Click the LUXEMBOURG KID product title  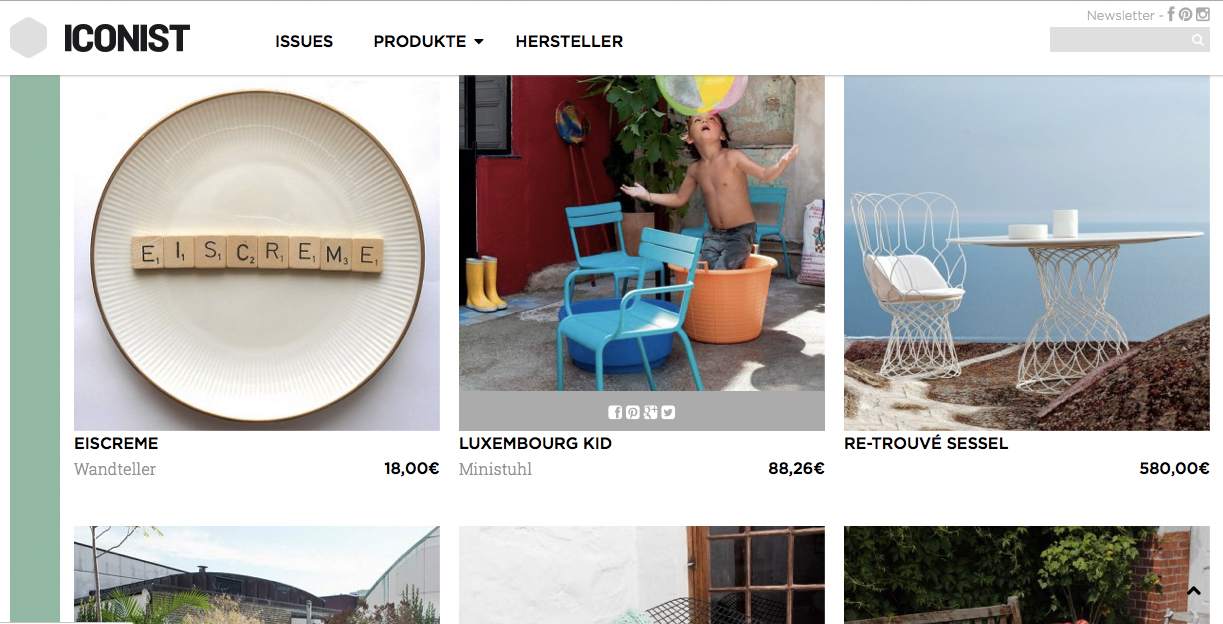(535, 443)
